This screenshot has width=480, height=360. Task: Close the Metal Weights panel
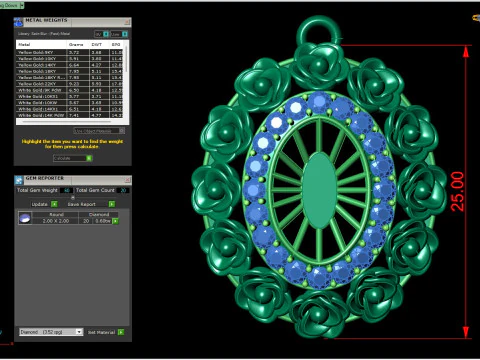(x=127, y=22)
